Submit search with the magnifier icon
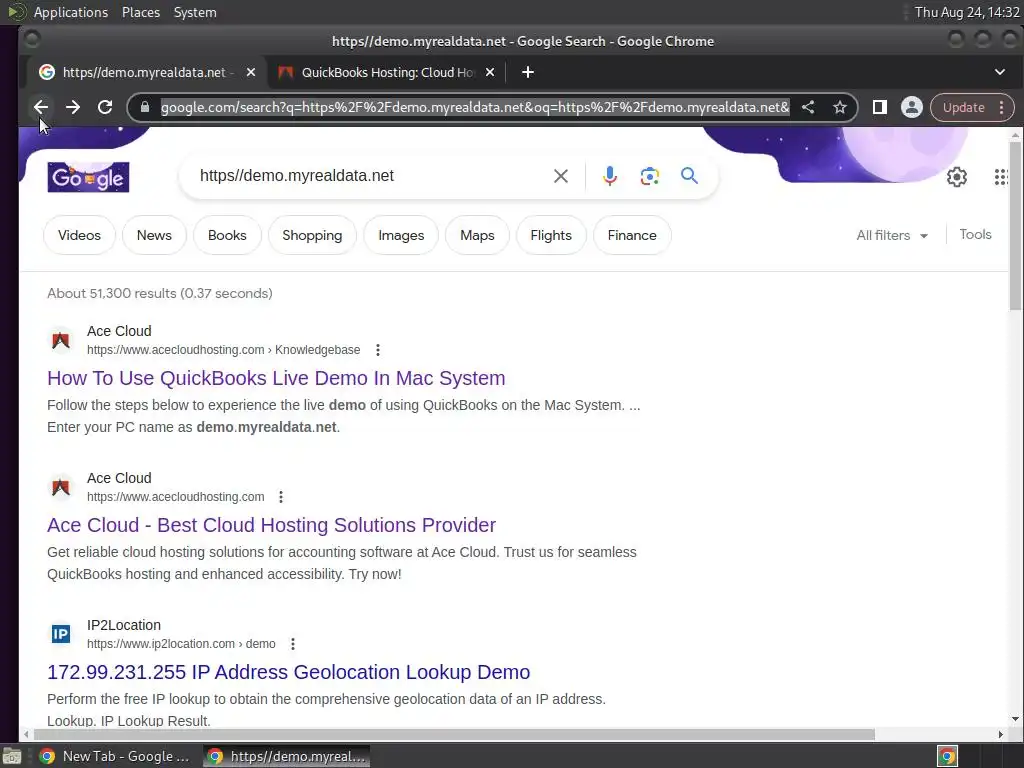 [x=689, y=176]
